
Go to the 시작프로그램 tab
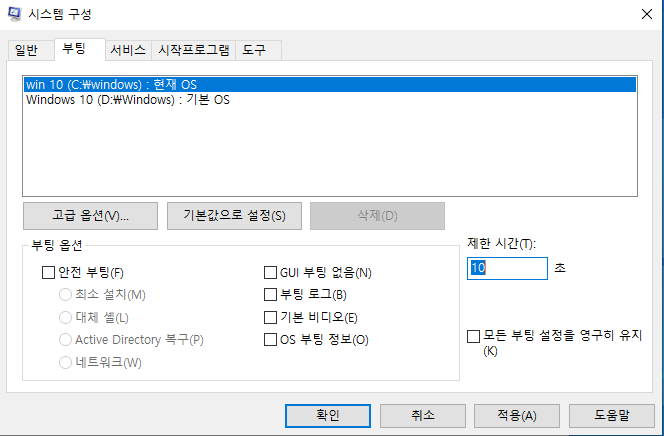point(194,50)
